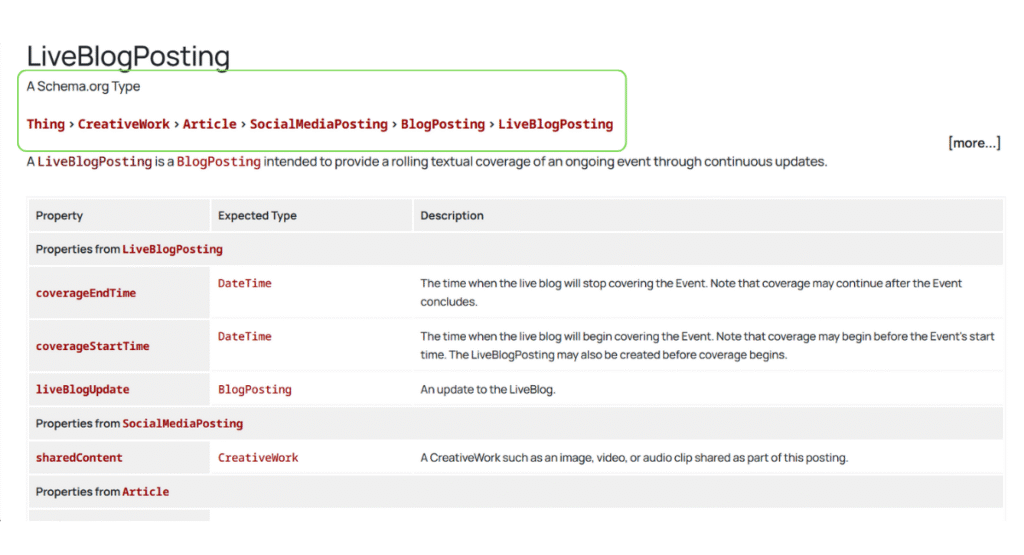View the sharedContent property page
The image size is (1024, 555).
tap(79, 458)
